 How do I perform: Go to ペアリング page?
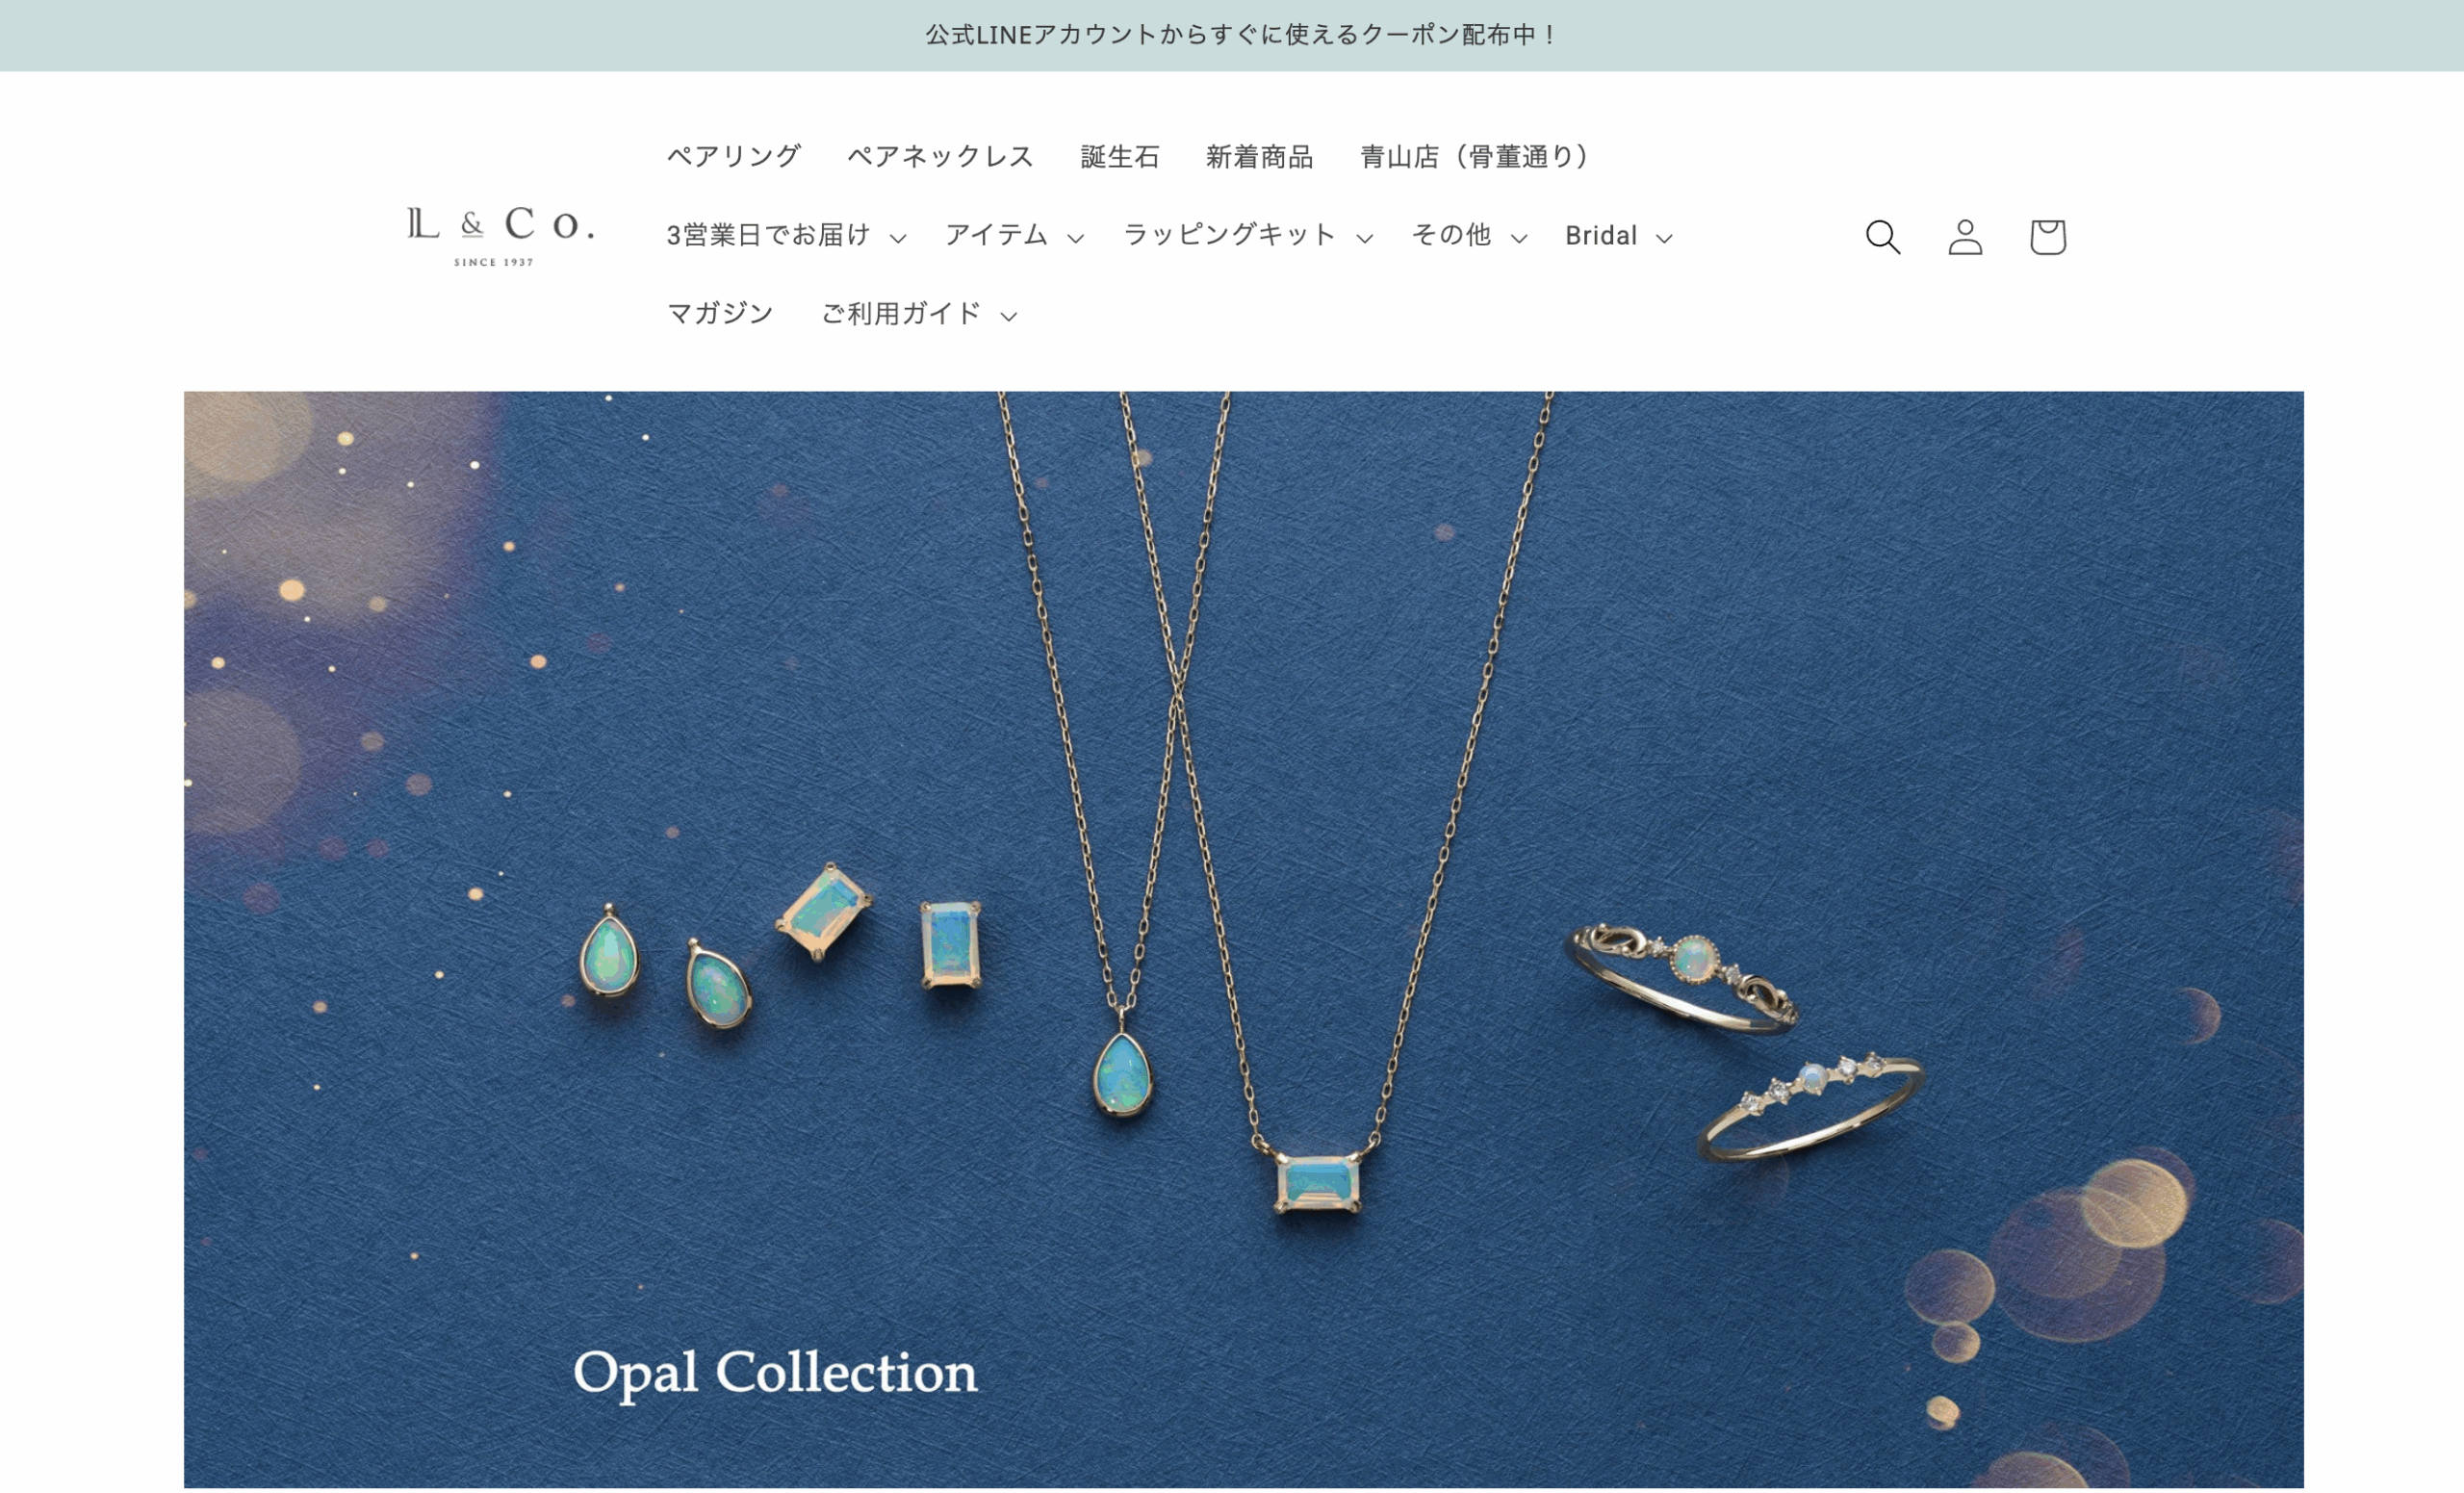point(733,157)
